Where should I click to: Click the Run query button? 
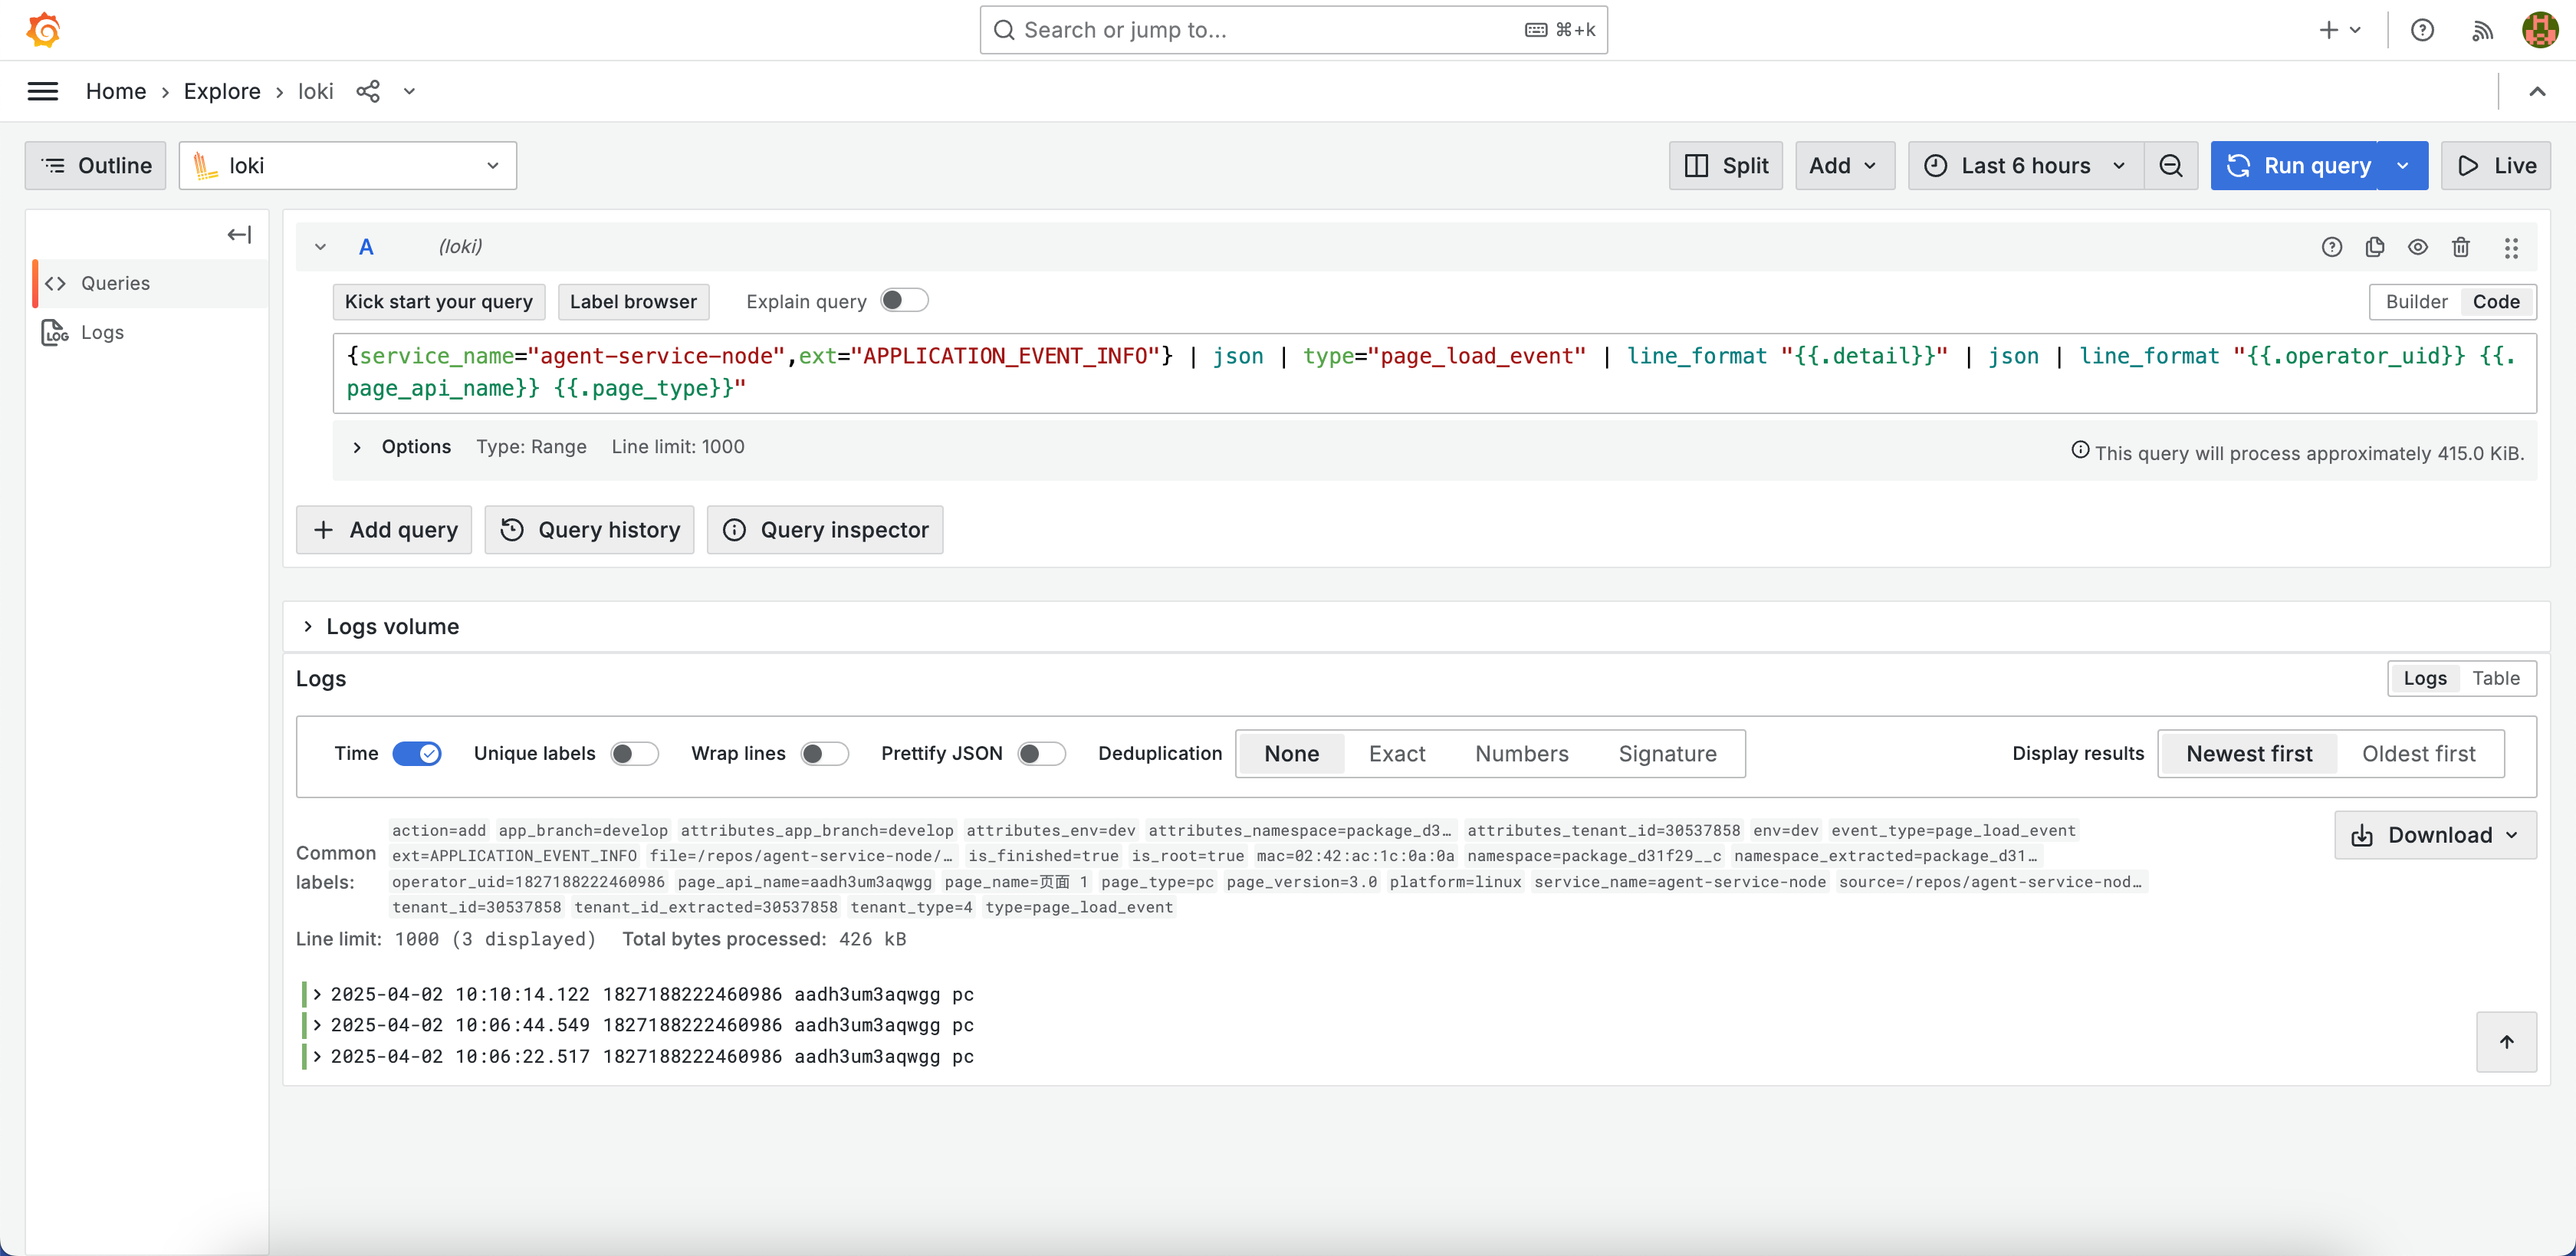pos(2293,165)
